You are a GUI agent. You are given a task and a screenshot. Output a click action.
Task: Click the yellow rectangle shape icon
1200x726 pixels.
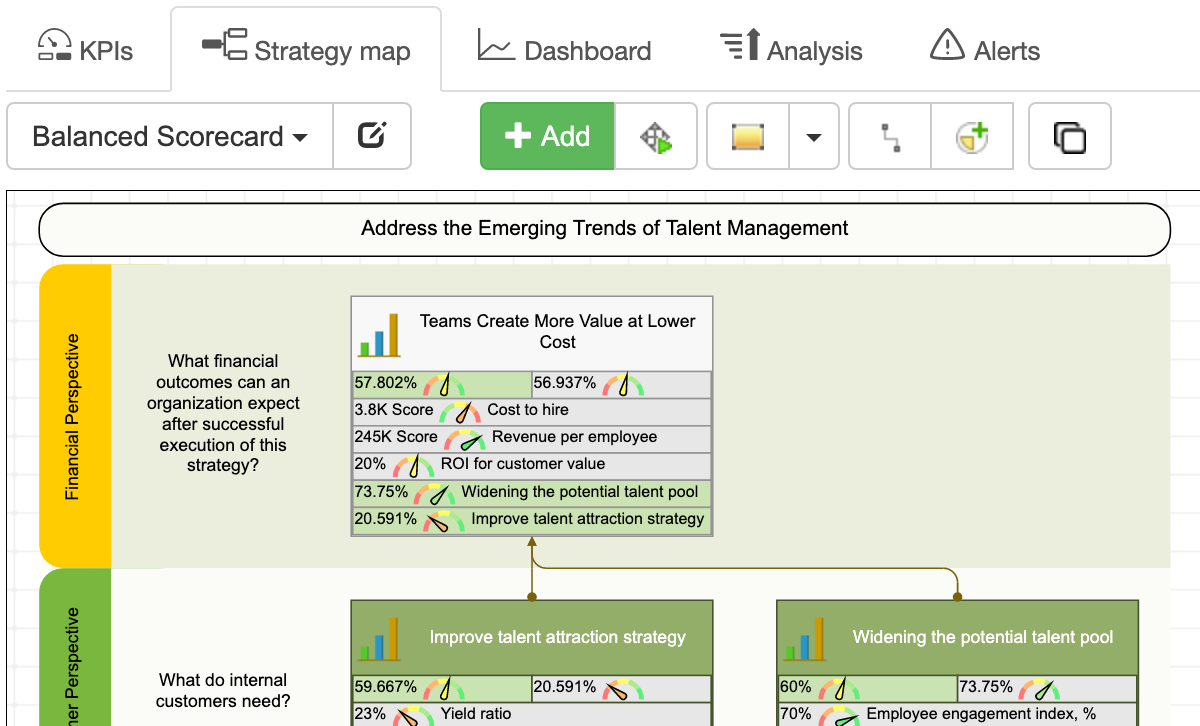748,137
